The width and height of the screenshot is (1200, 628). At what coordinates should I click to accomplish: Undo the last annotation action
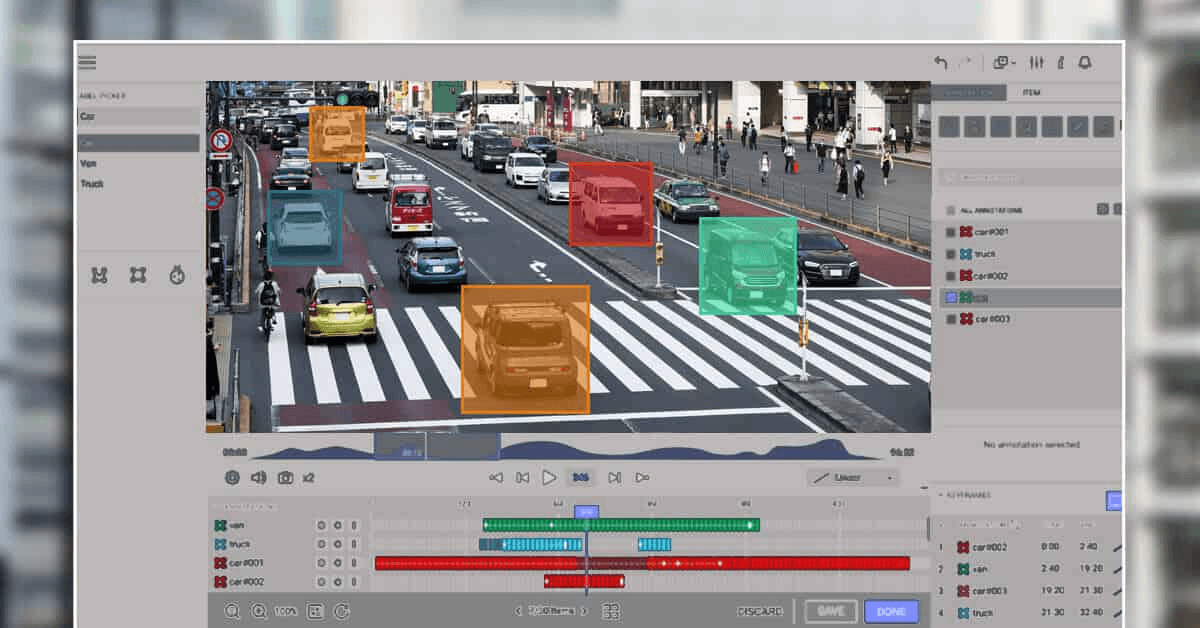tap(941, 62)
